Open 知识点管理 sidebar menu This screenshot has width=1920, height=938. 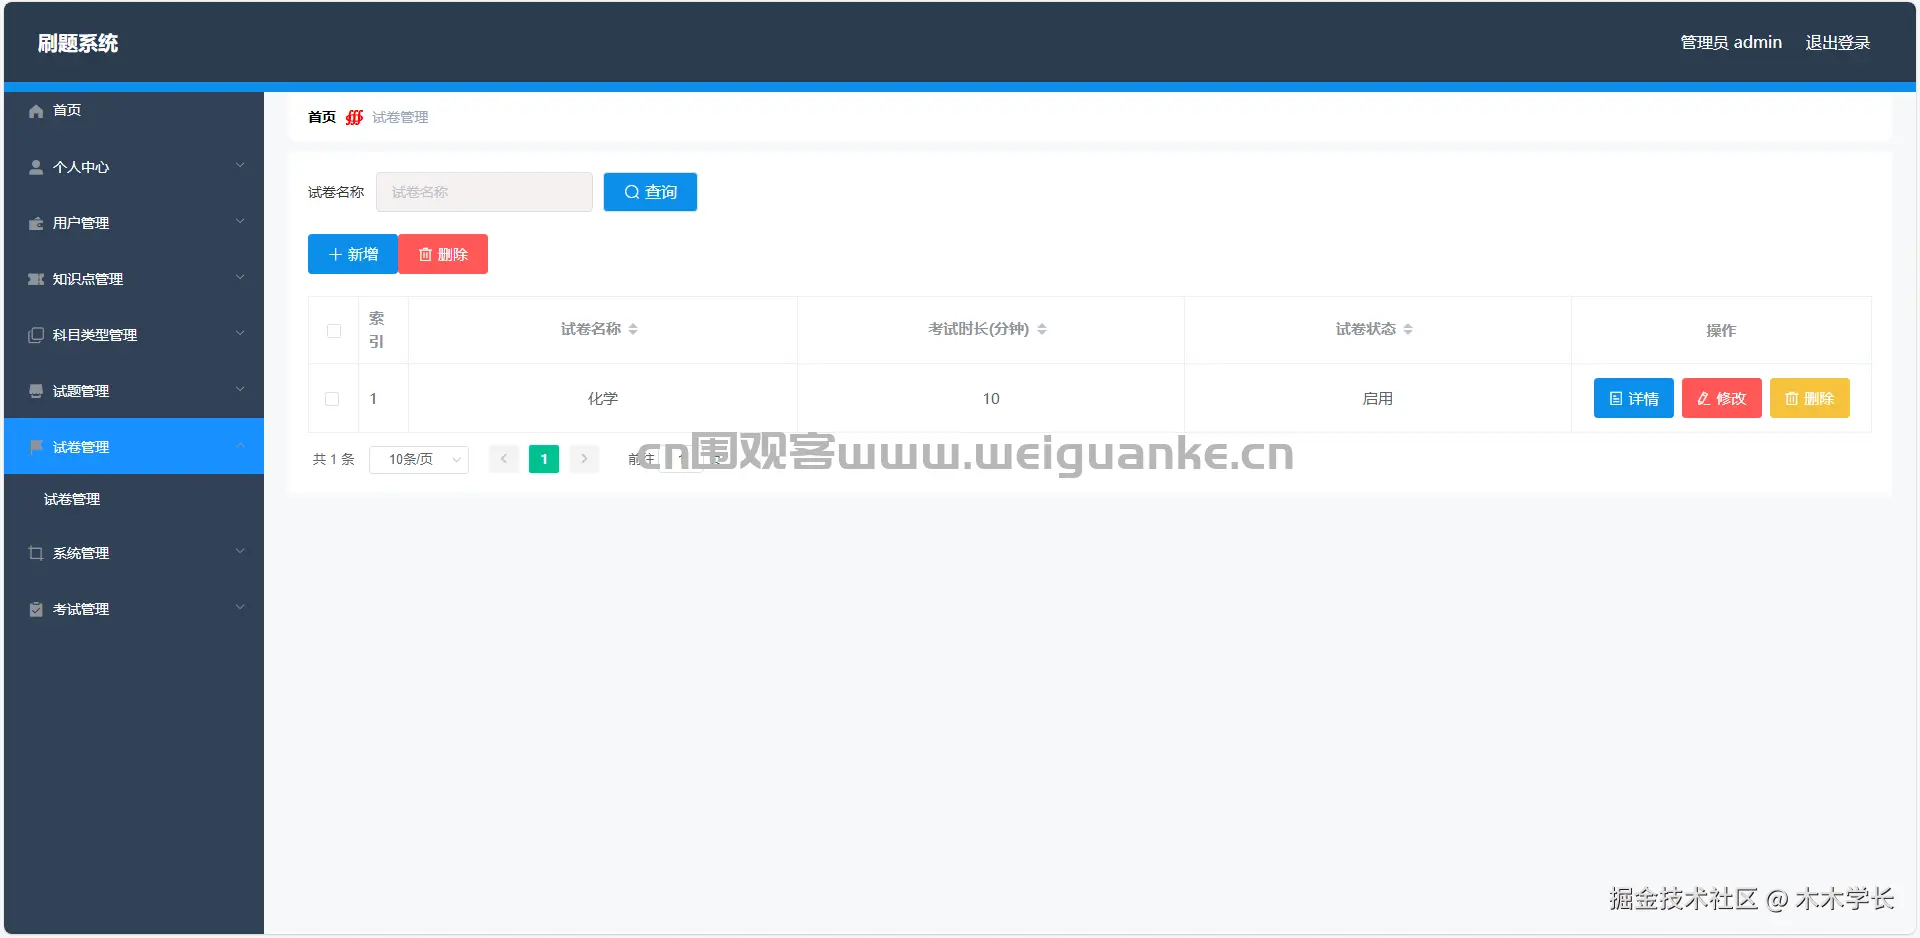pos(134,279)
